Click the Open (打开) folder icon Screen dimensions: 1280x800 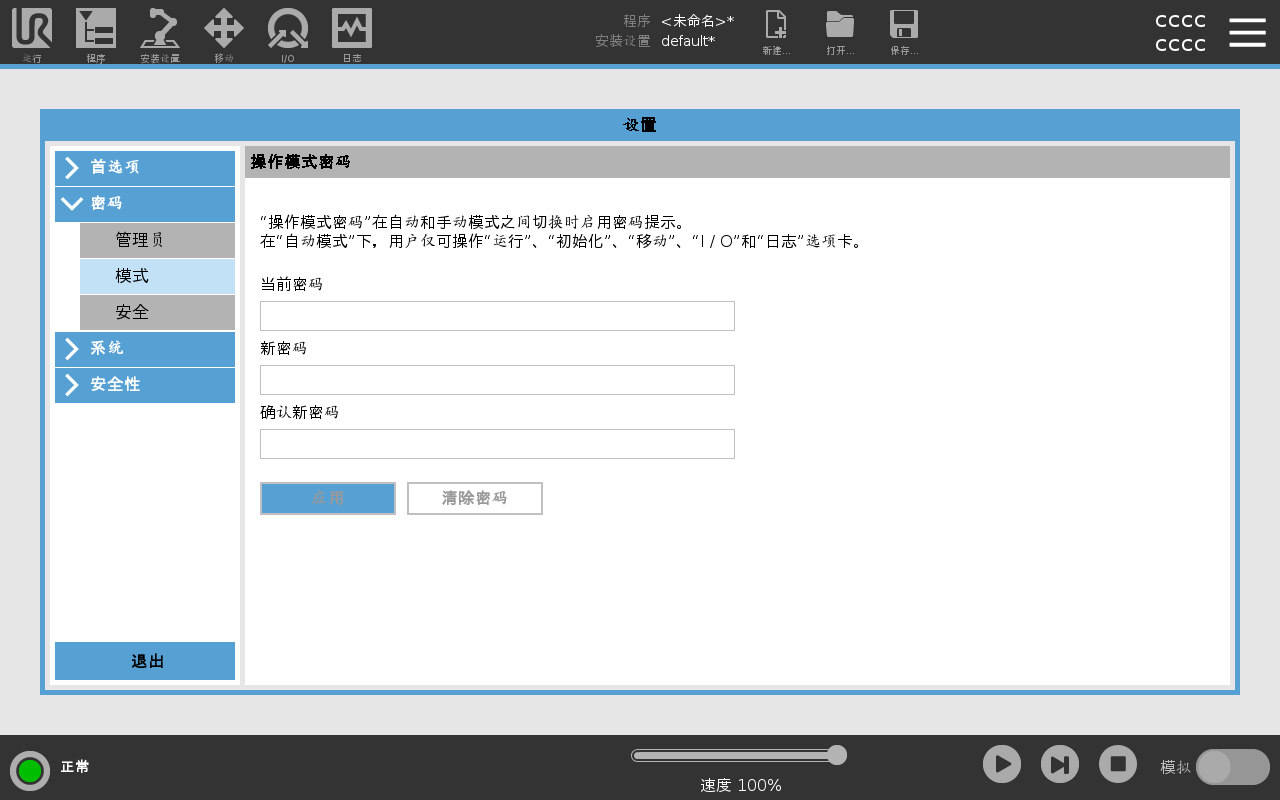[x=840, y=27]
